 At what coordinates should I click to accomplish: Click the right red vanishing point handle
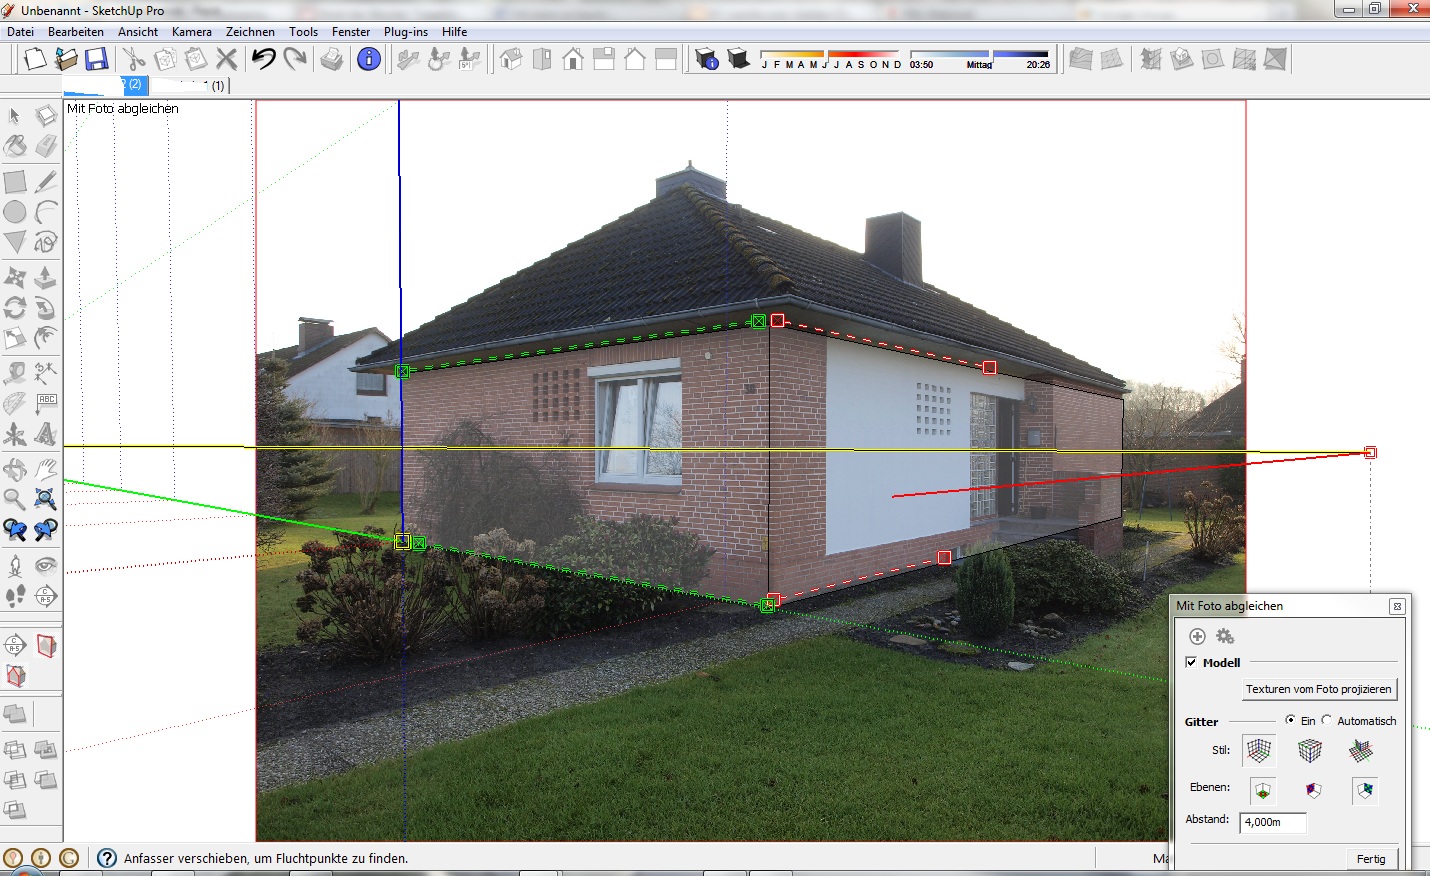[x=1371, y=452]
